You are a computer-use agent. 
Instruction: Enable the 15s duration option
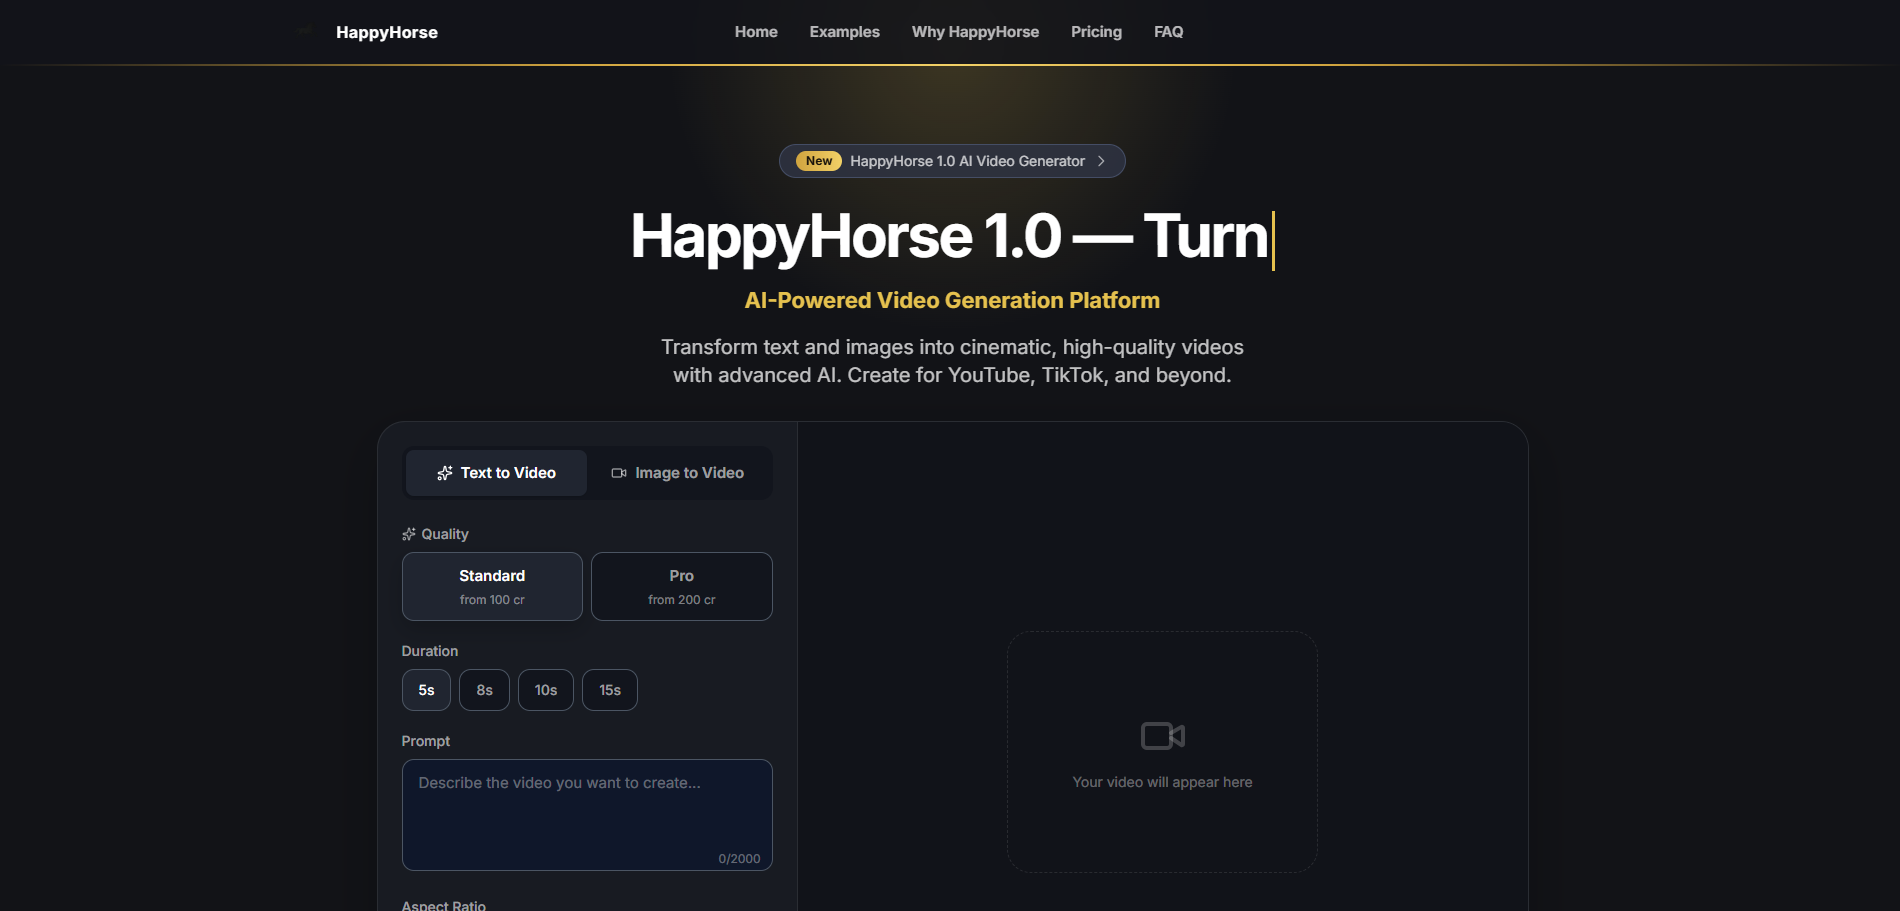(609, 689)
